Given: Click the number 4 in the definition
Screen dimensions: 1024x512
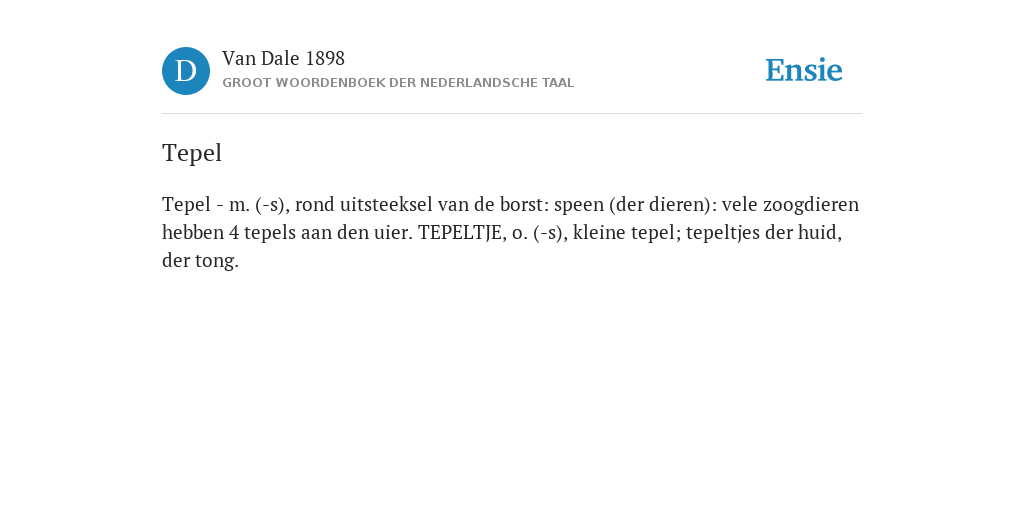Looking at the screenshot, I should coord(235,232).
